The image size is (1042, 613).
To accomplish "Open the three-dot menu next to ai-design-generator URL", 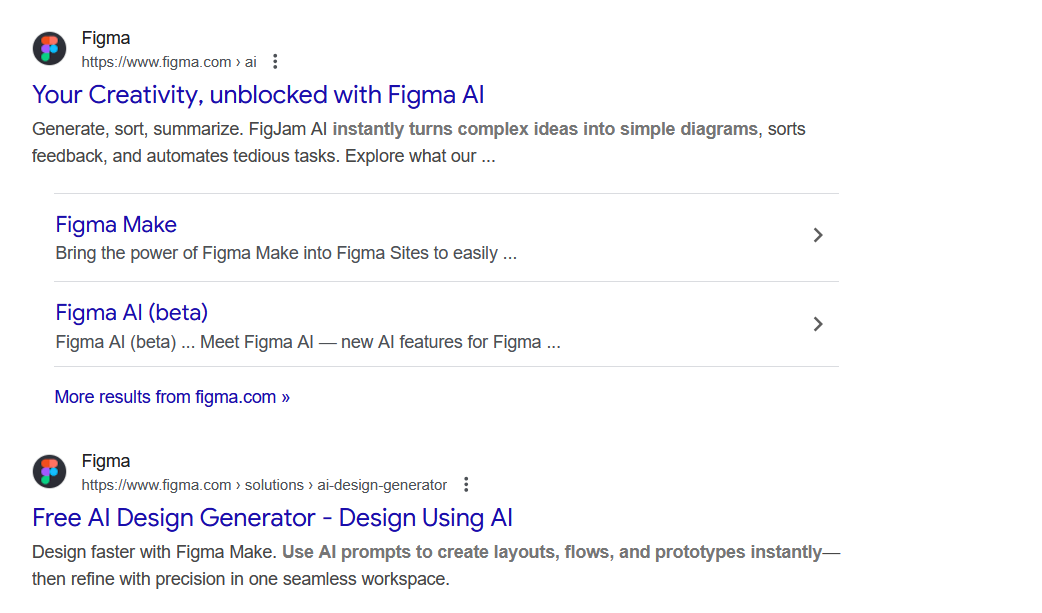I will tap(467, 485).
